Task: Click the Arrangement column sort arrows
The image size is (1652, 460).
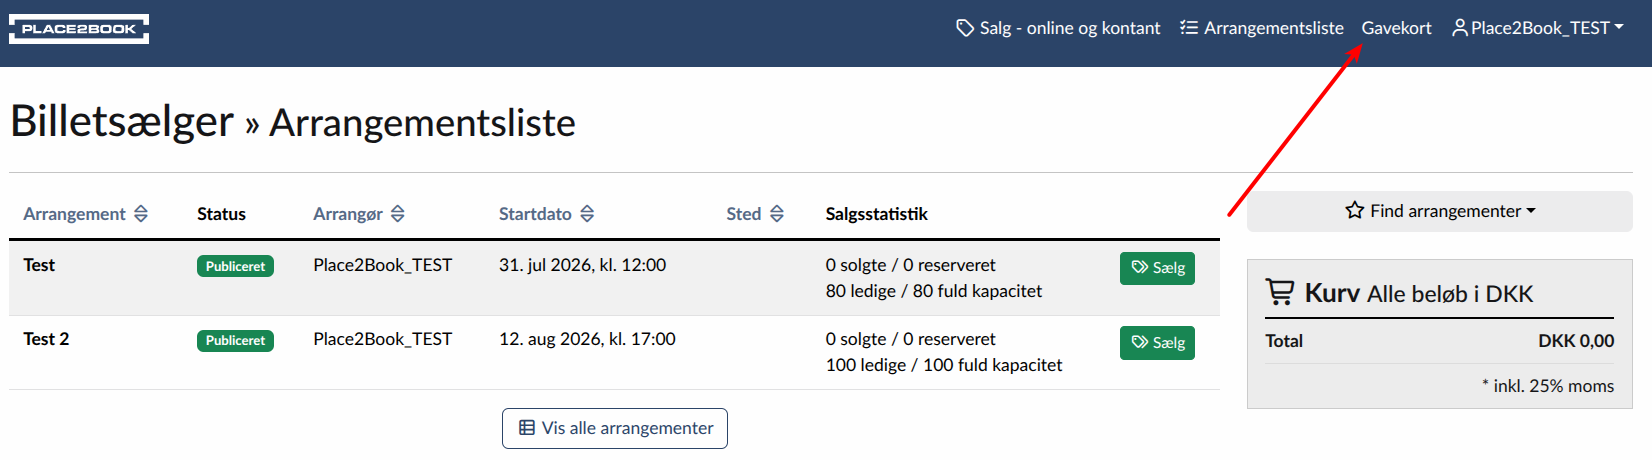Action: (x=141, y=214)
